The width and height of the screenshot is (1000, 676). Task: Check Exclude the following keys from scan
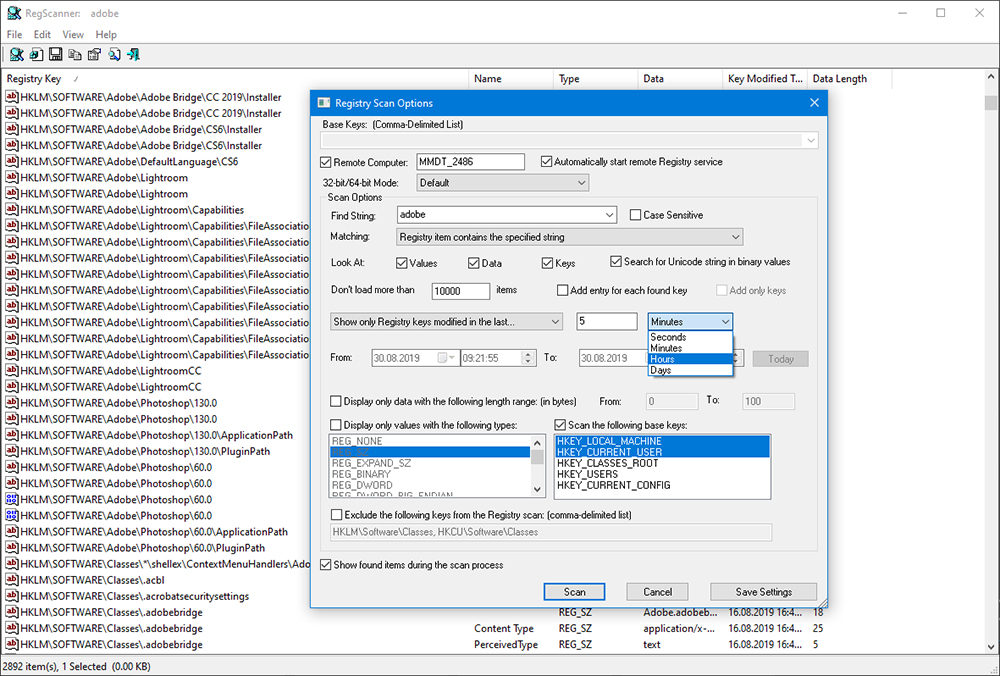[336, 515]
